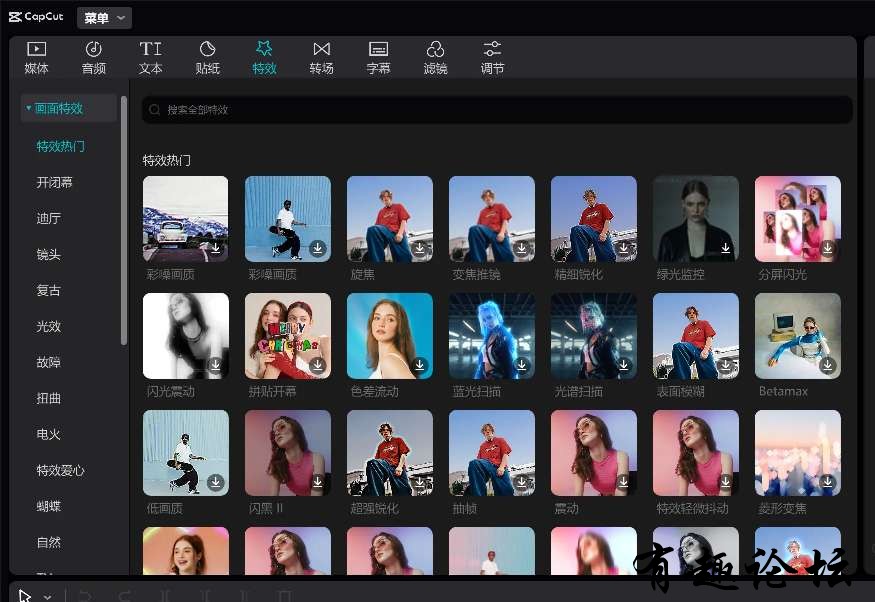Click the 特效热门 section heading
The width and height of the screenshot is (875, 602).
coord(166,161)
